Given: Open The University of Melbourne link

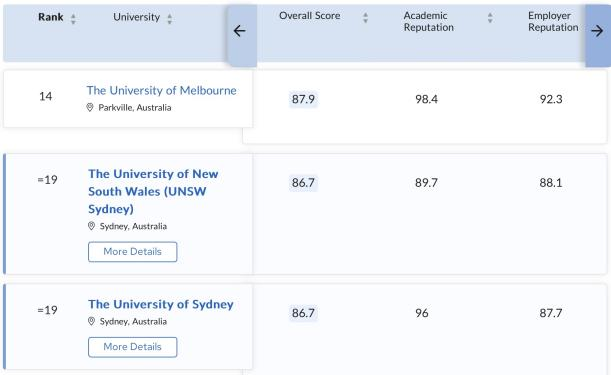Looking at the screenshot, I should tap(161, 90).
